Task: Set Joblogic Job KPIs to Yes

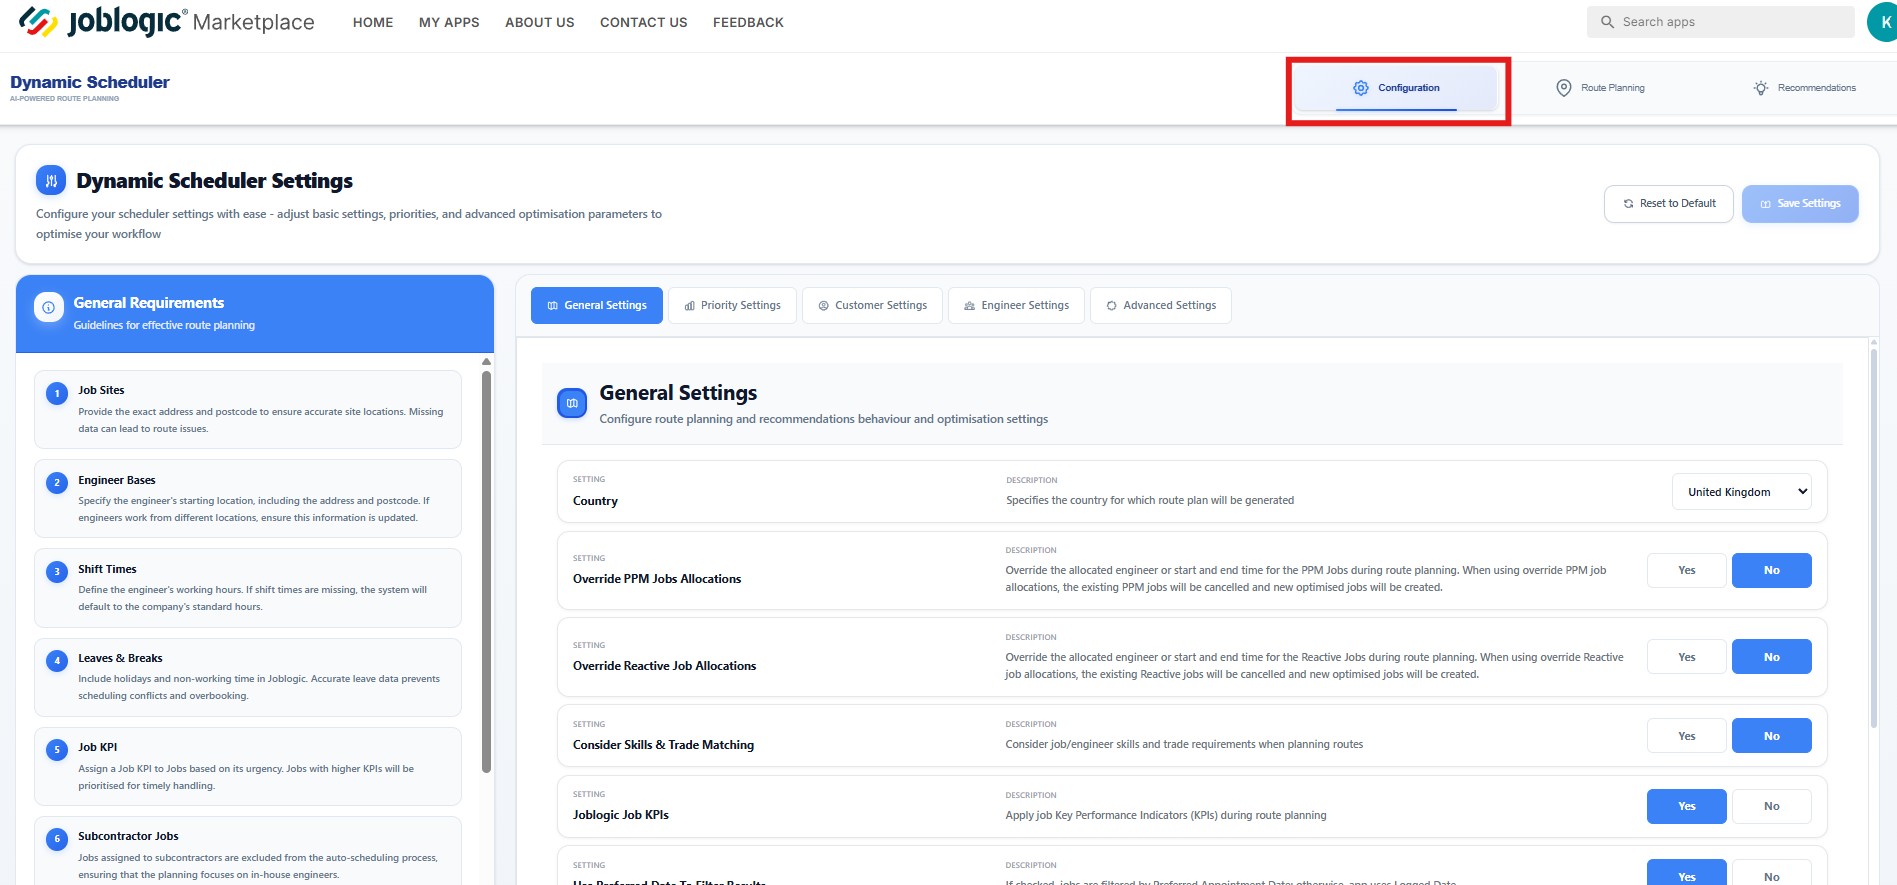Action: [x=1686, y=806]
